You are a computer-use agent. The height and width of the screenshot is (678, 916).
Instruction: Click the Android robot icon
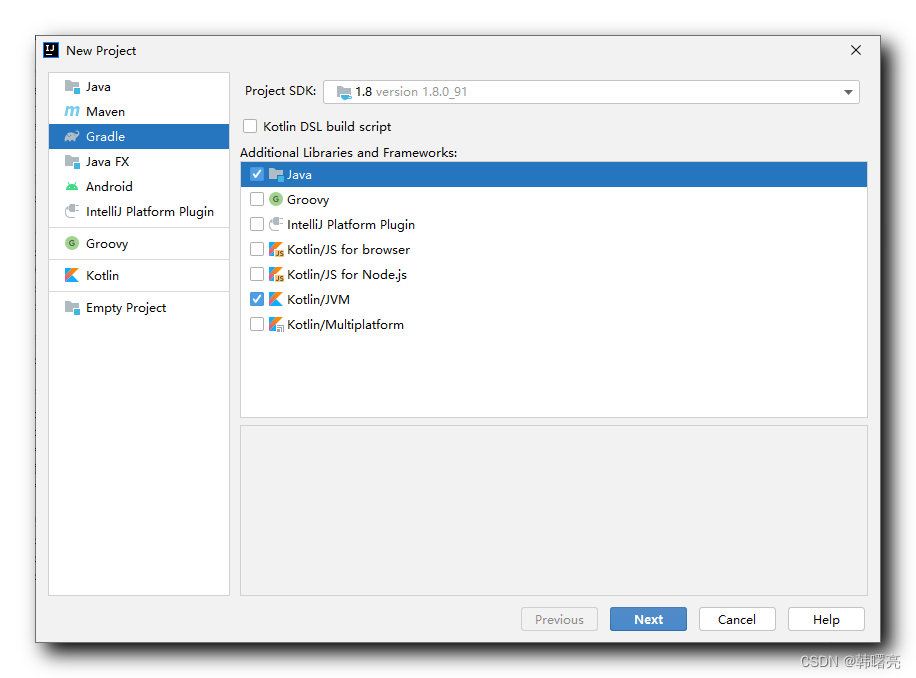click(72, 187)
